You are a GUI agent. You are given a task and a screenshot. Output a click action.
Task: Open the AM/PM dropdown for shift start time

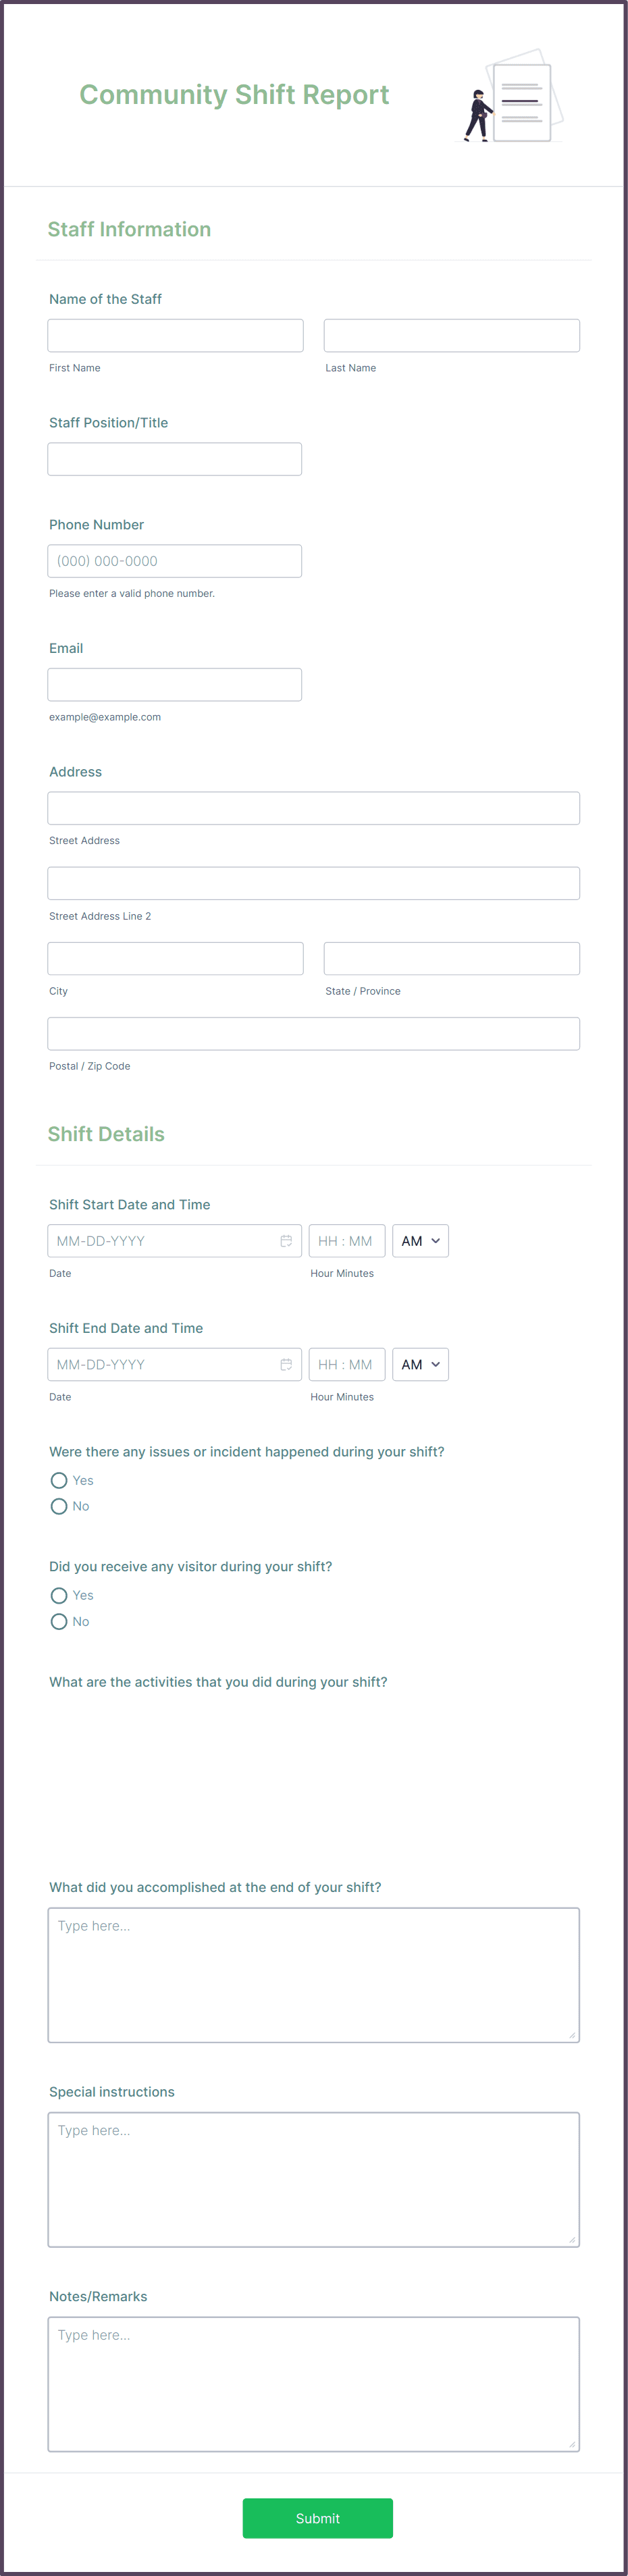pyautogui.click(x=420, y=1240)
